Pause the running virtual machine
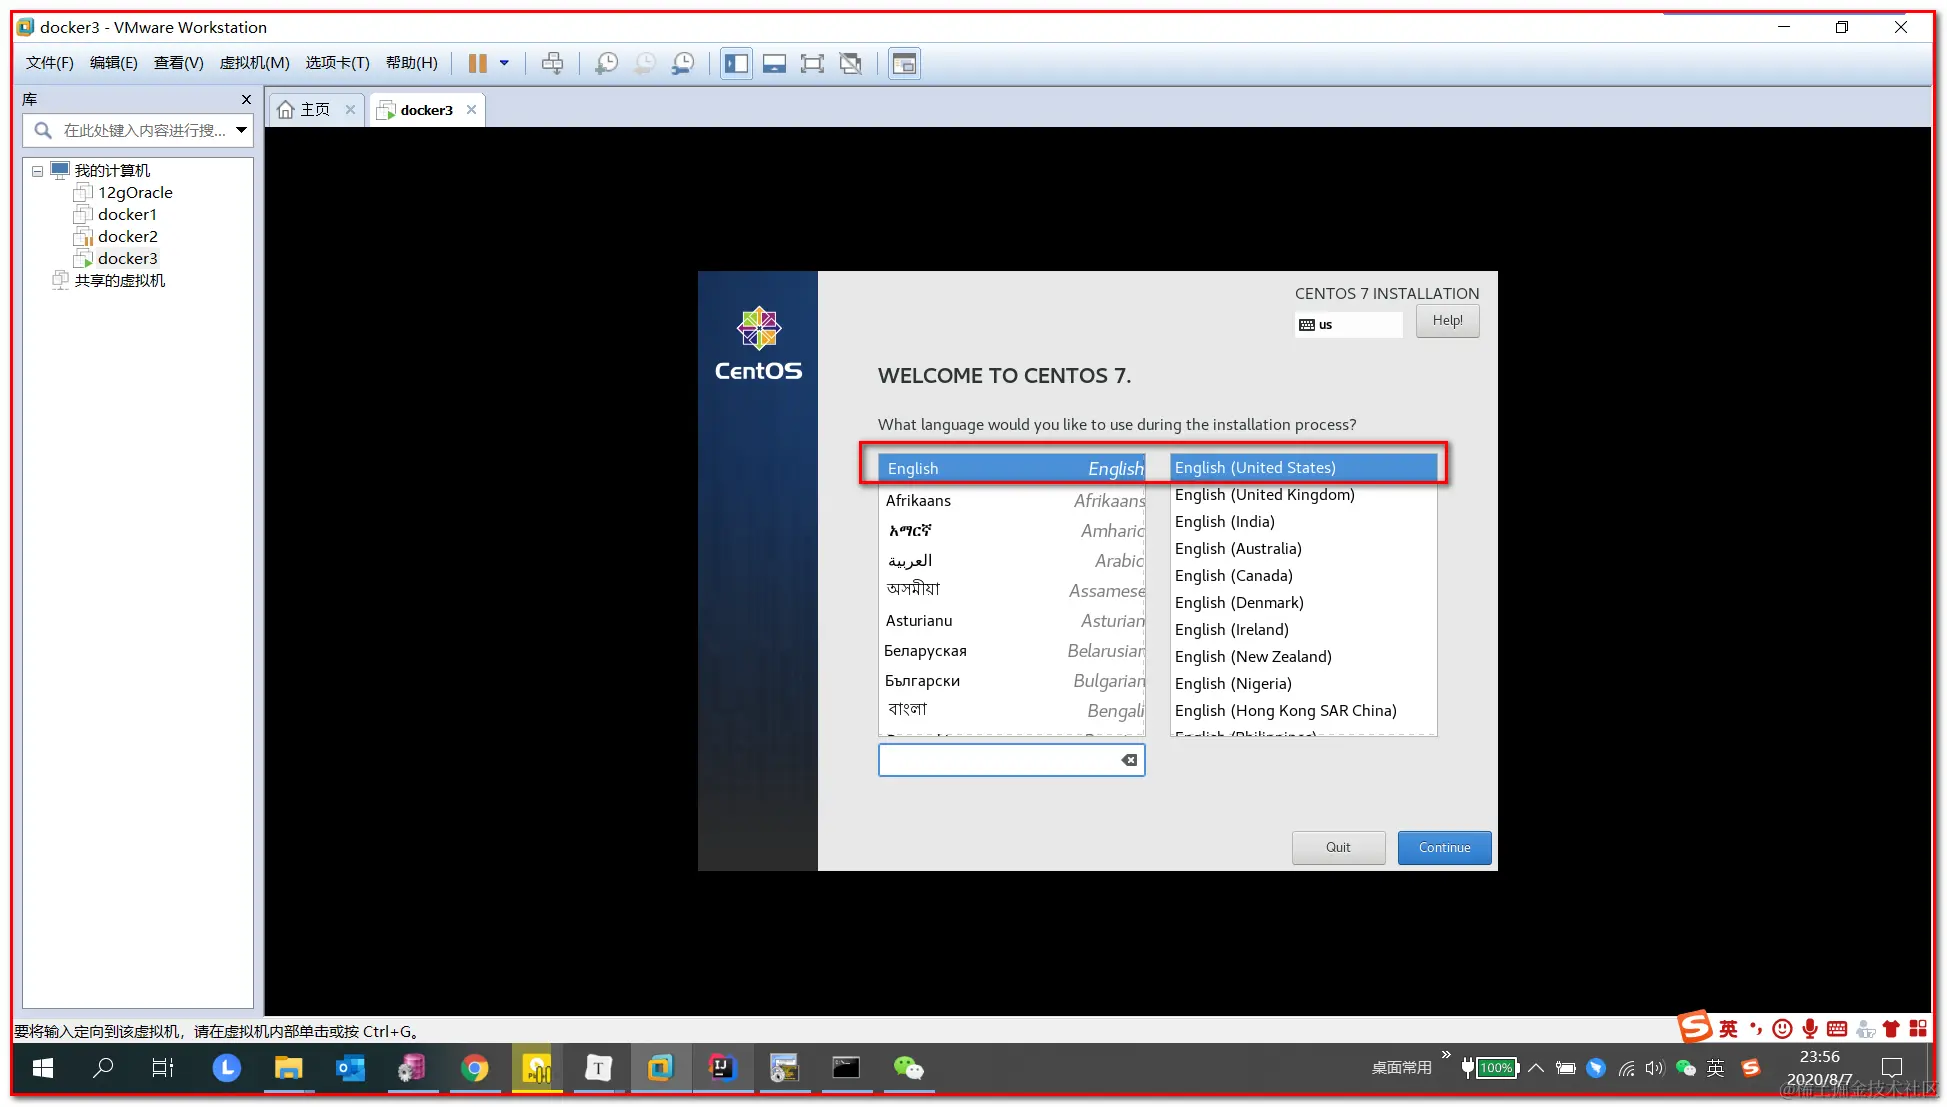 click(x=478, y=63)
